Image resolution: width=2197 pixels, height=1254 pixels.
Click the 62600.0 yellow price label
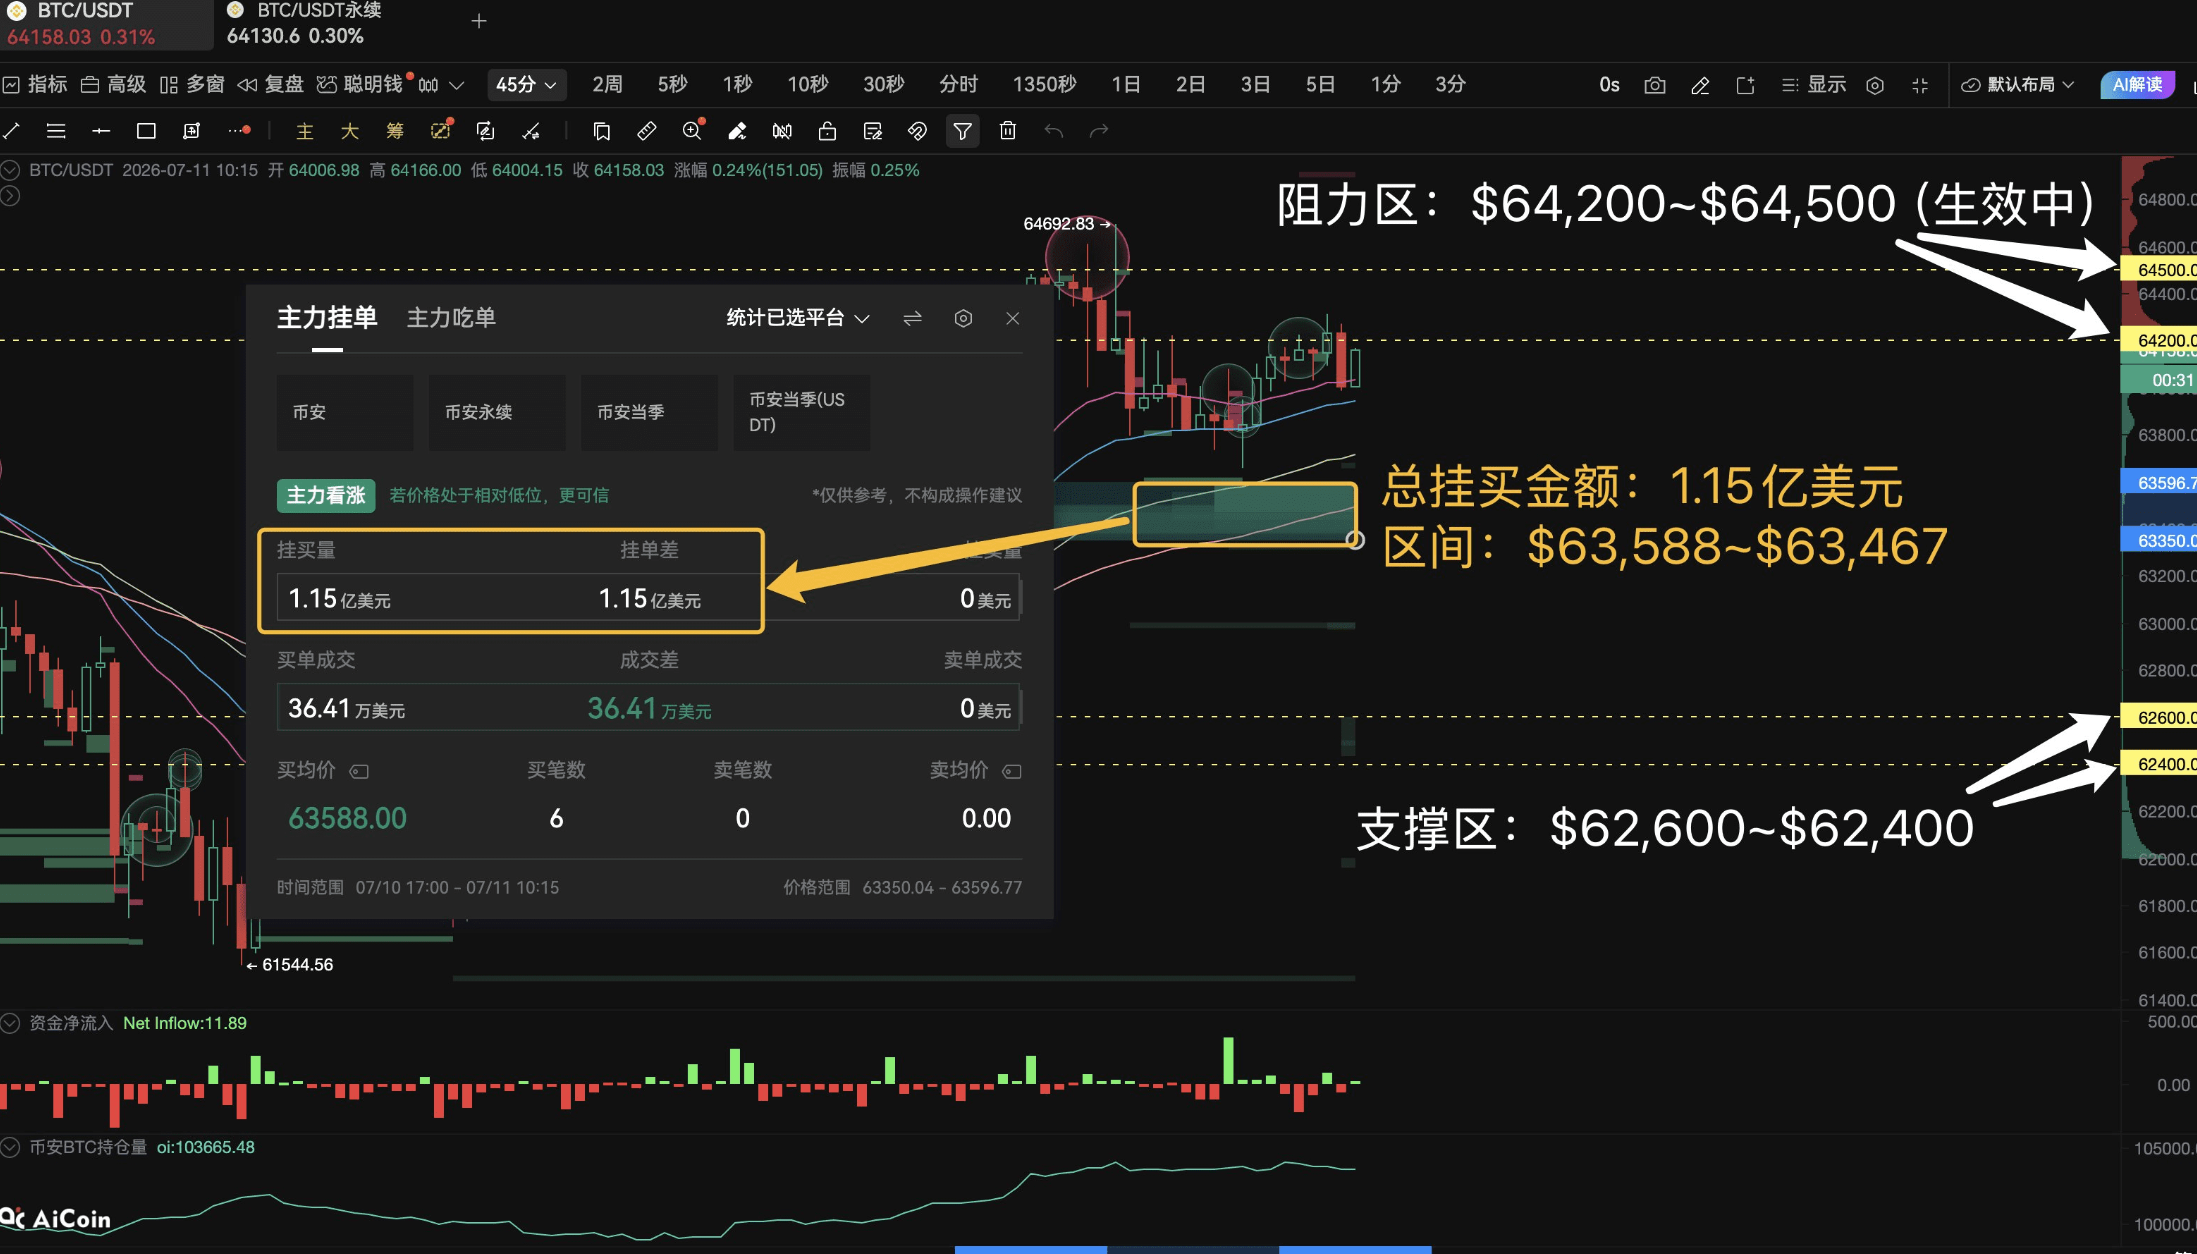click(x=2158, y=717)
